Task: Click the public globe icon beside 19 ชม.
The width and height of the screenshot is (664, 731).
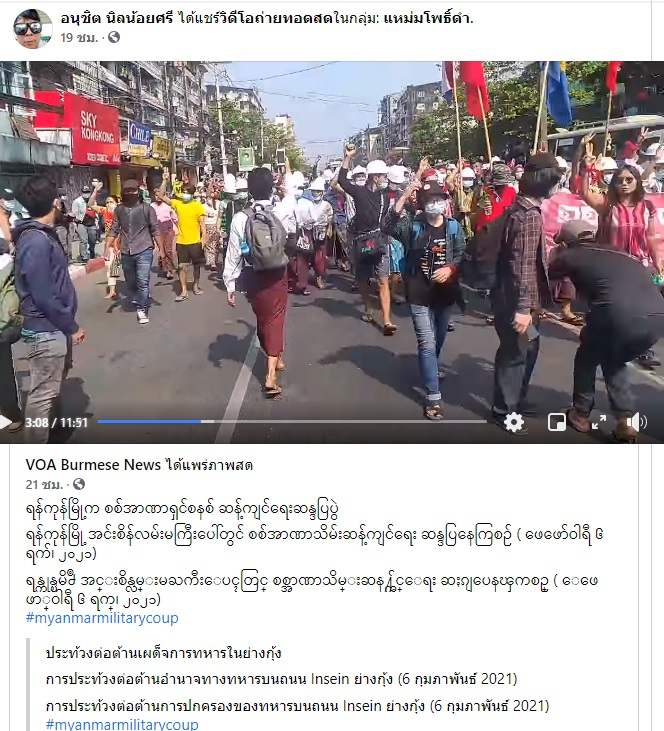Action: coord(114,37)
